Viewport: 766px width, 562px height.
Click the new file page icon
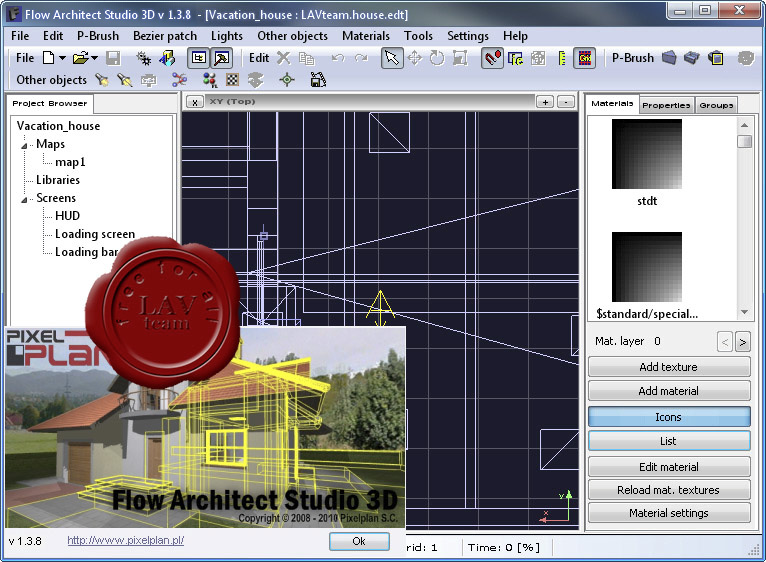pos(48,58)
